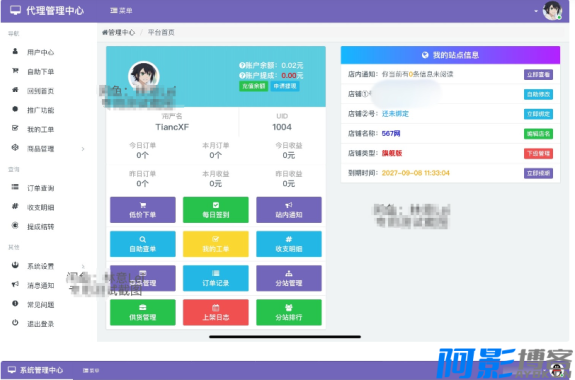575x380 pixels.
Task: Open the 低价下单 tile
Action: click(x=143, y=210)
